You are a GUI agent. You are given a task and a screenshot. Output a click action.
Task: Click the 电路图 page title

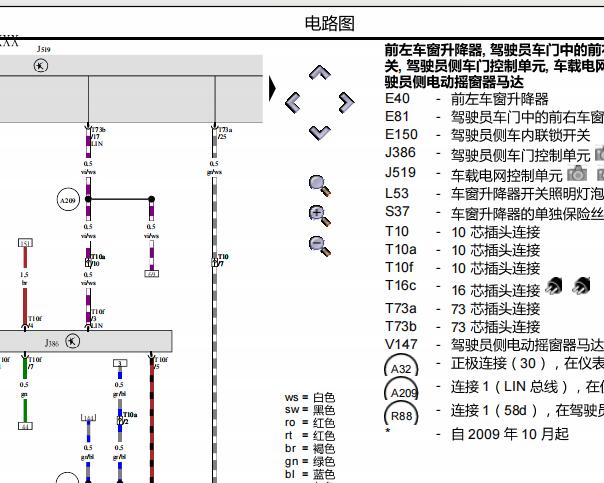point(329,23)
